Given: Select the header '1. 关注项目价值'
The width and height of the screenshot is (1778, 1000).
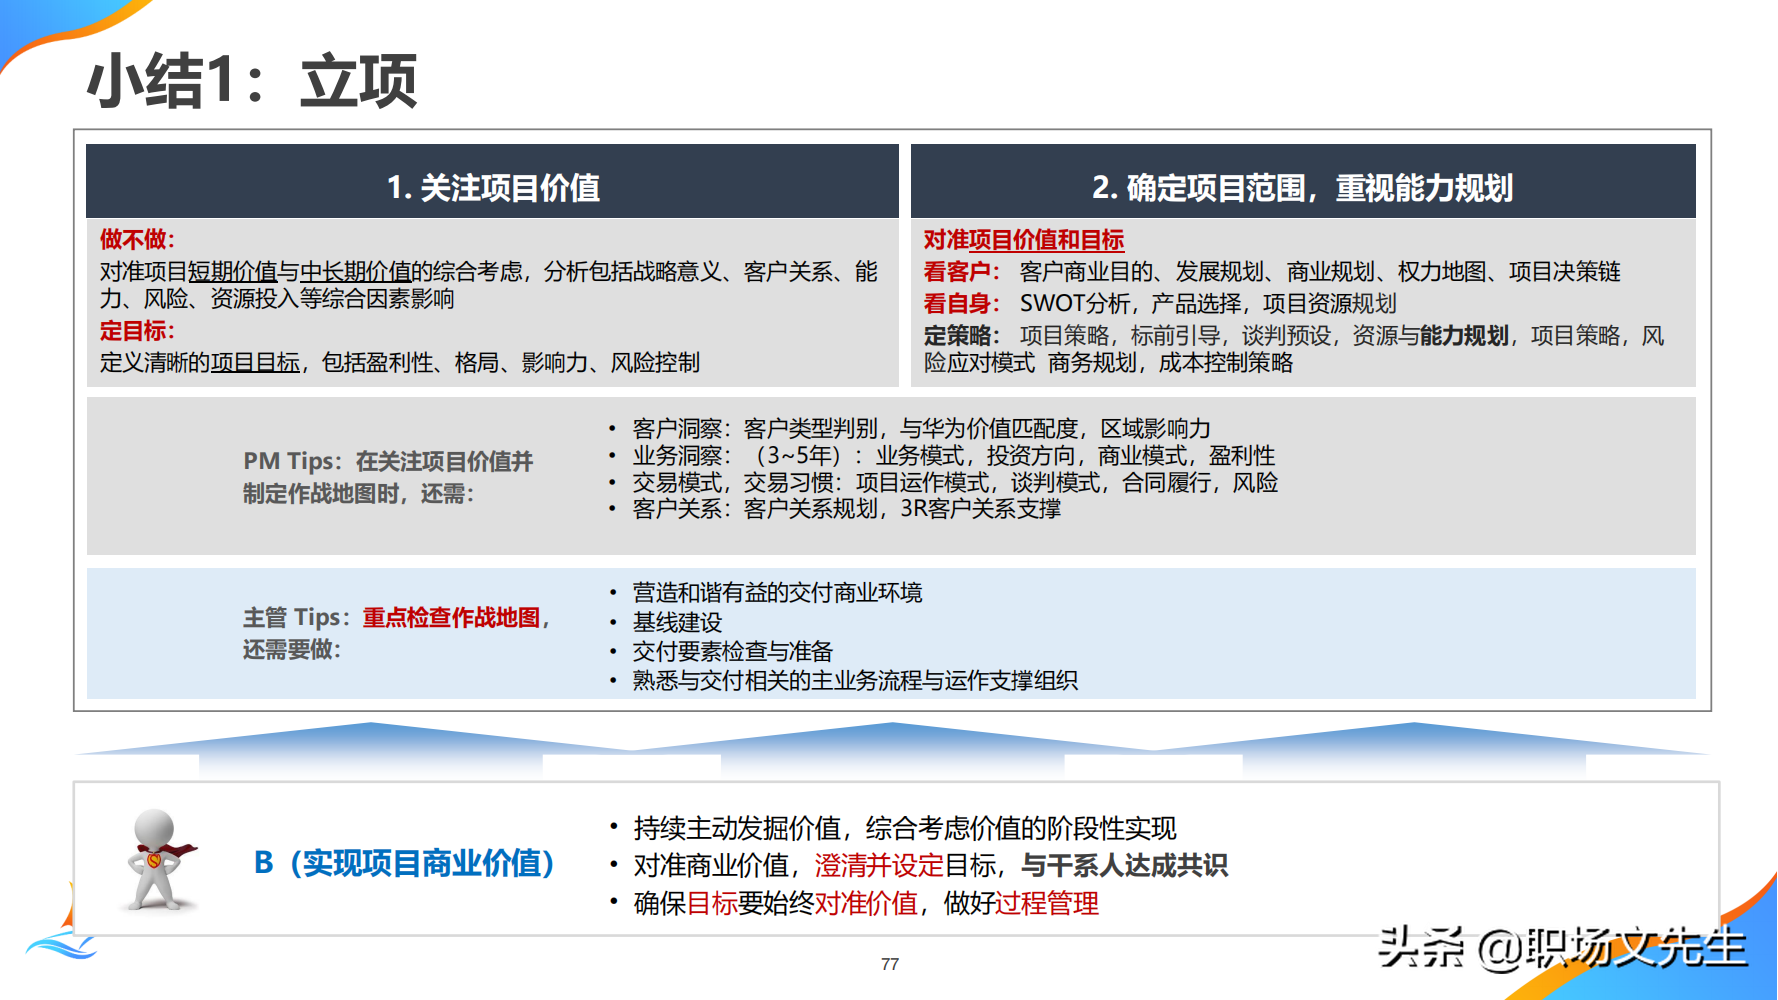Looking at the screenshot, I should point(492,184).
